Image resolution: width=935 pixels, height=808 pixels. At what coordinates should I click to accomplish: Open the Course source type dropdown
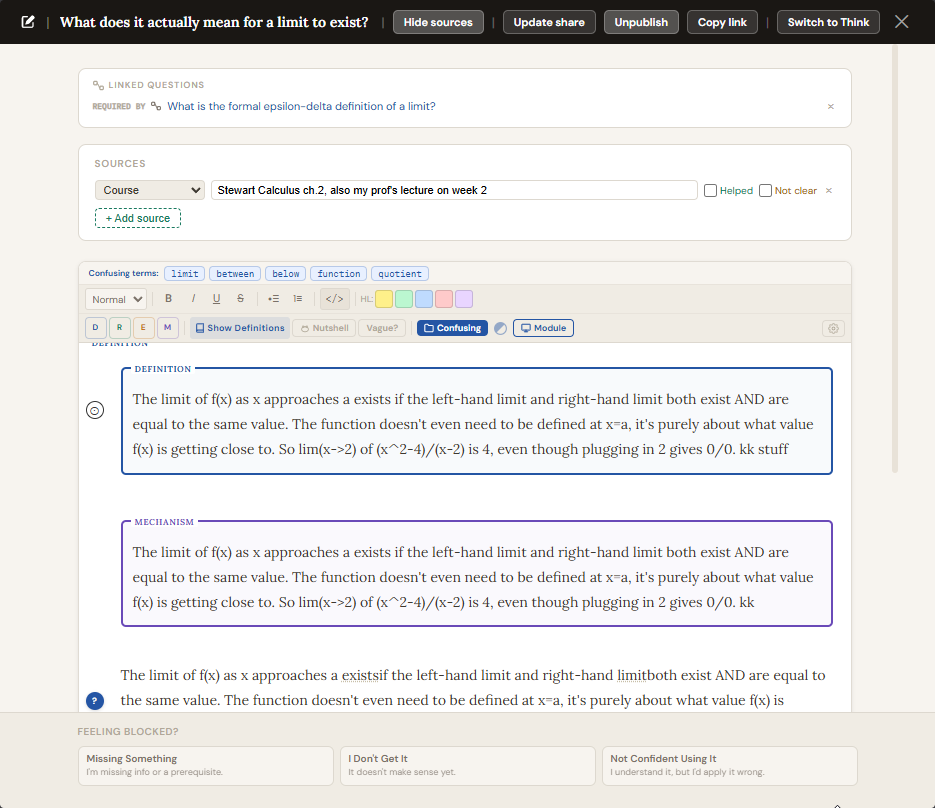(150, 190)
